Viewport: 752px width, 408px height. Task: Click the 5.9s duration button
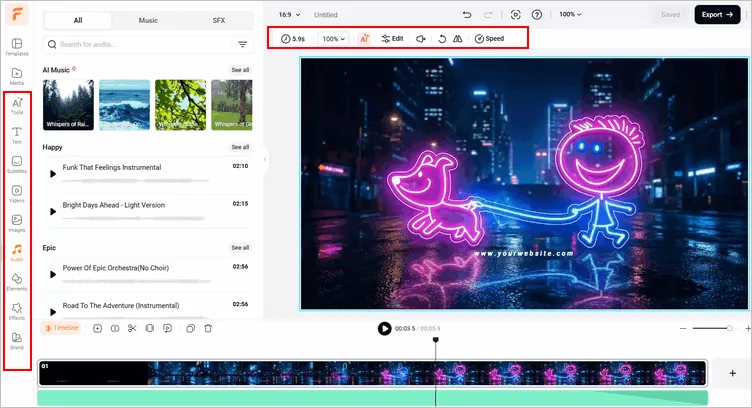point(293,39)
